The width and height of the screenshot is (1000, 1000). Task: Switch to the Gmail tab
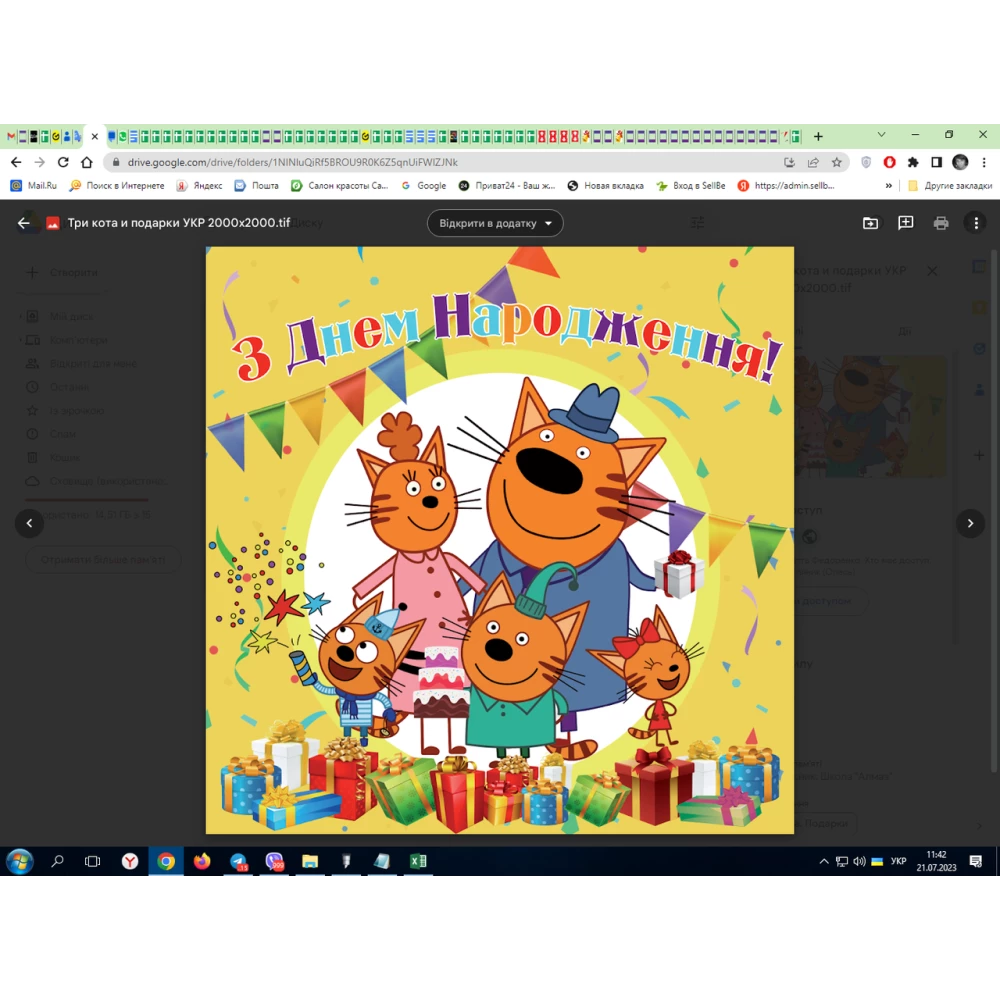pyautogui.click(x=11, y=136)
